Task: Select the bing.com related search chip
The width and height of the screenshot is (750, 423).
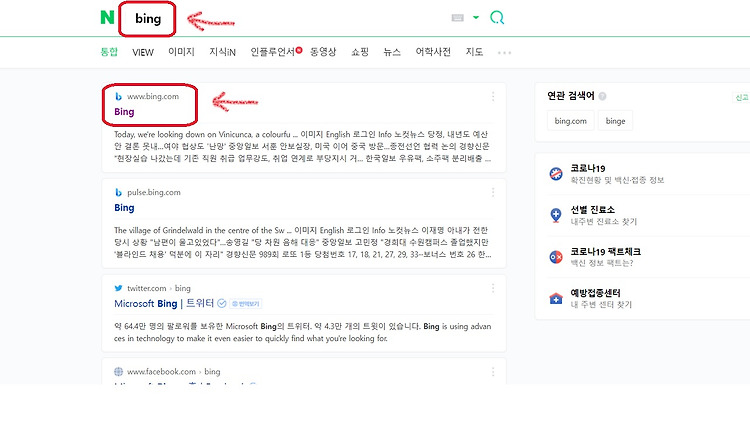Action: 571,121
